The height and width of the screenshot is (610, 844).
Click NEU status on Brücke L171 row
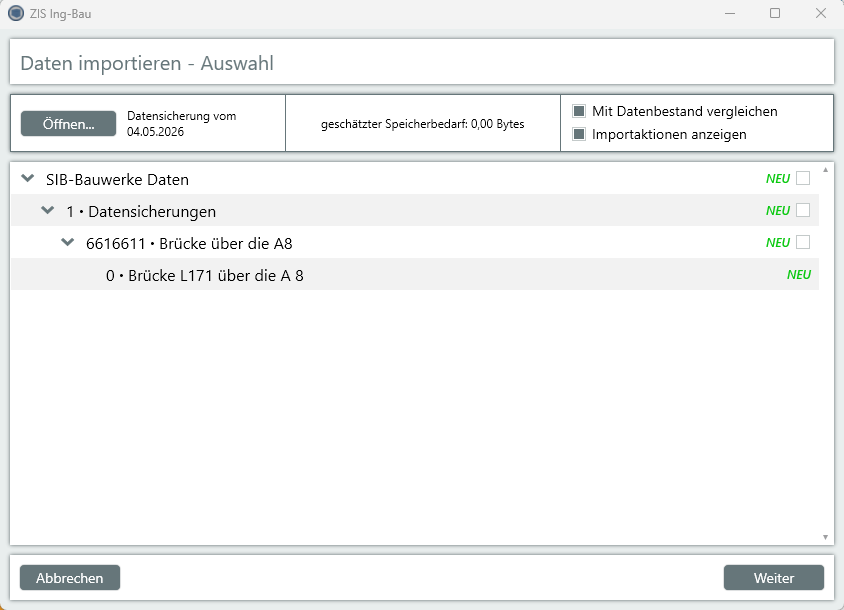click(799, 275)
